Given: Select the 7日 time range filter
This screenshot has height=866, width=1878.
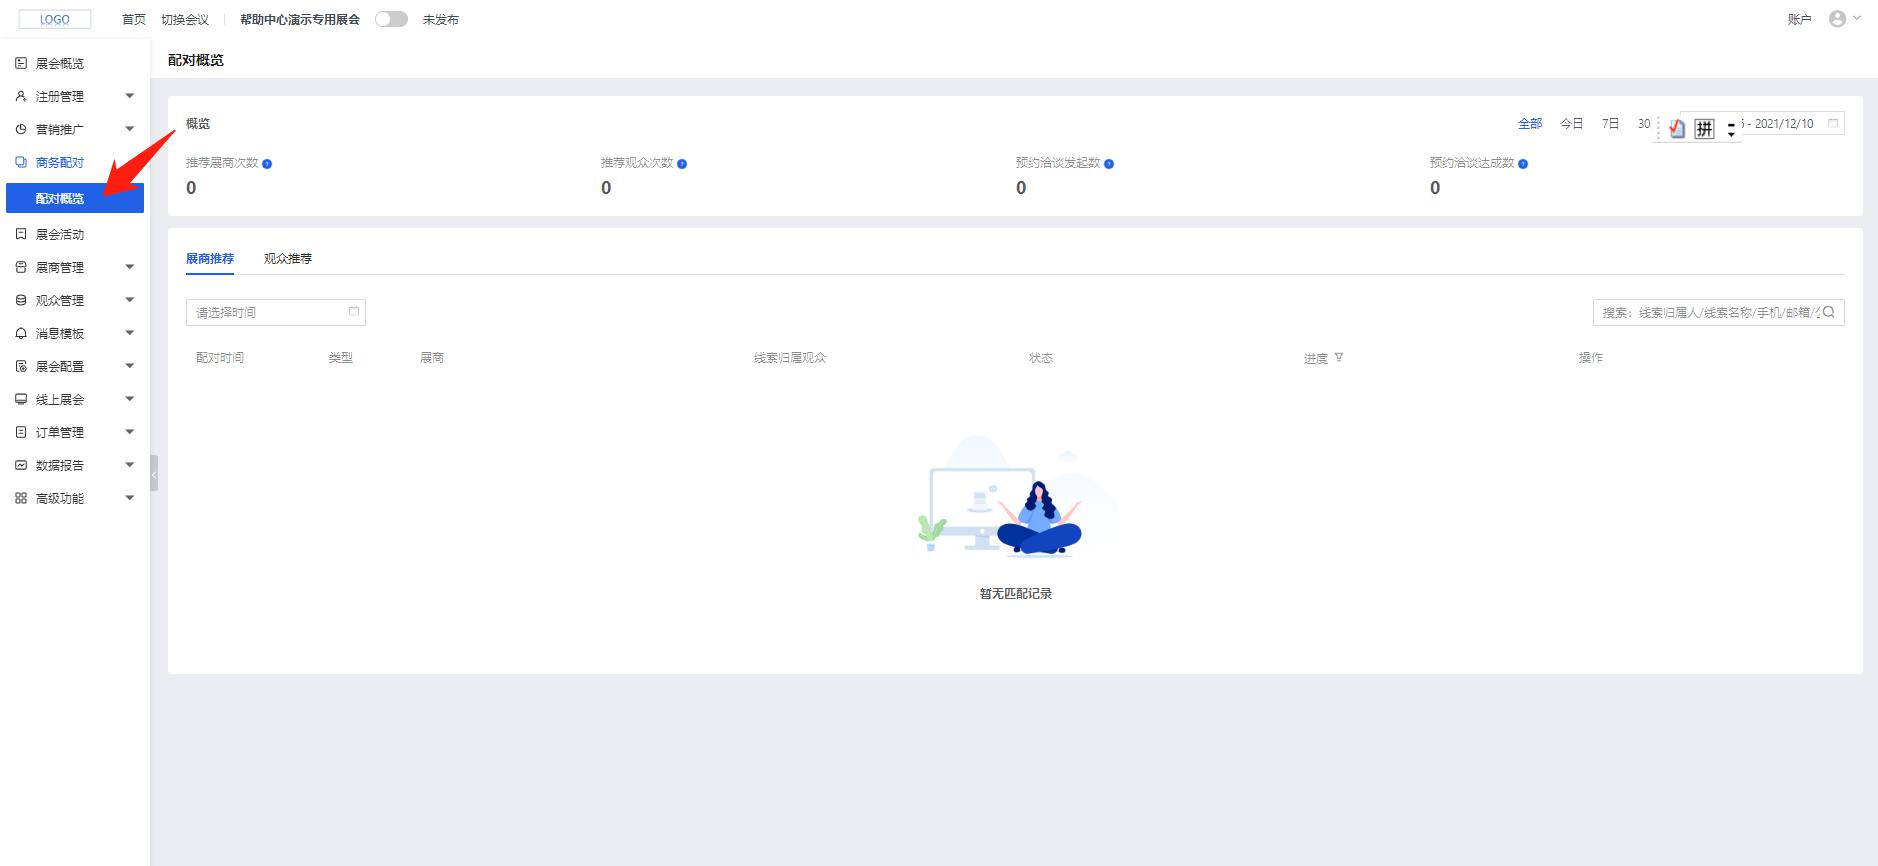Looking at the screenshot, I should (x=1610, y=124).
